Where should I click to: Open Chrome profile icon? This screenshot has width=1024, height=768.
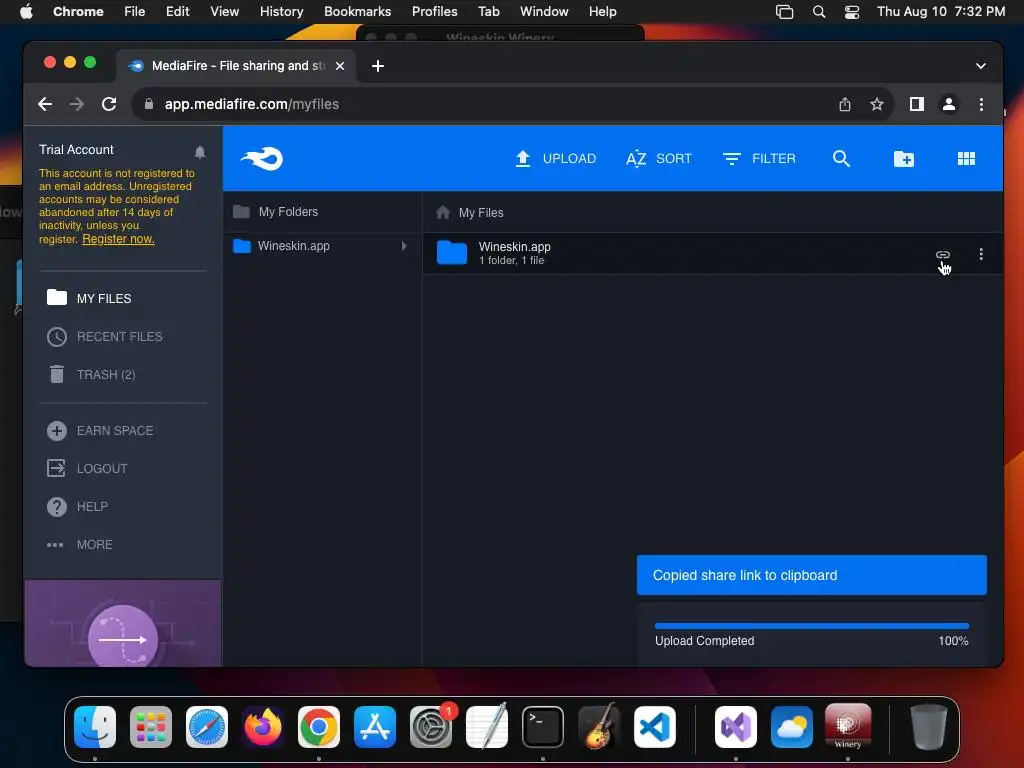948,104
